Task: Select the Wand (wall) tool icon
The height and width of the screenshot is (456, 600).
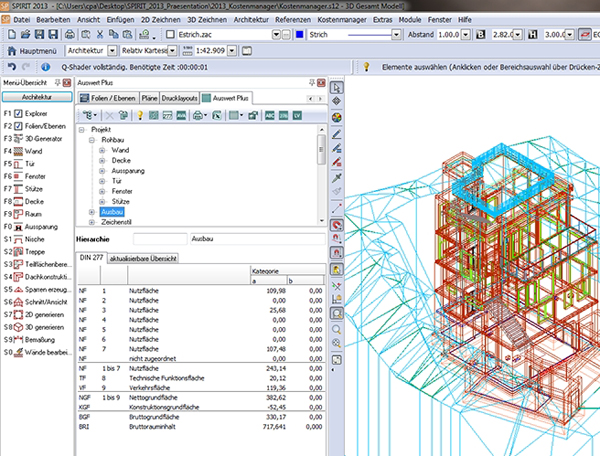Action: tap(18, 151)
